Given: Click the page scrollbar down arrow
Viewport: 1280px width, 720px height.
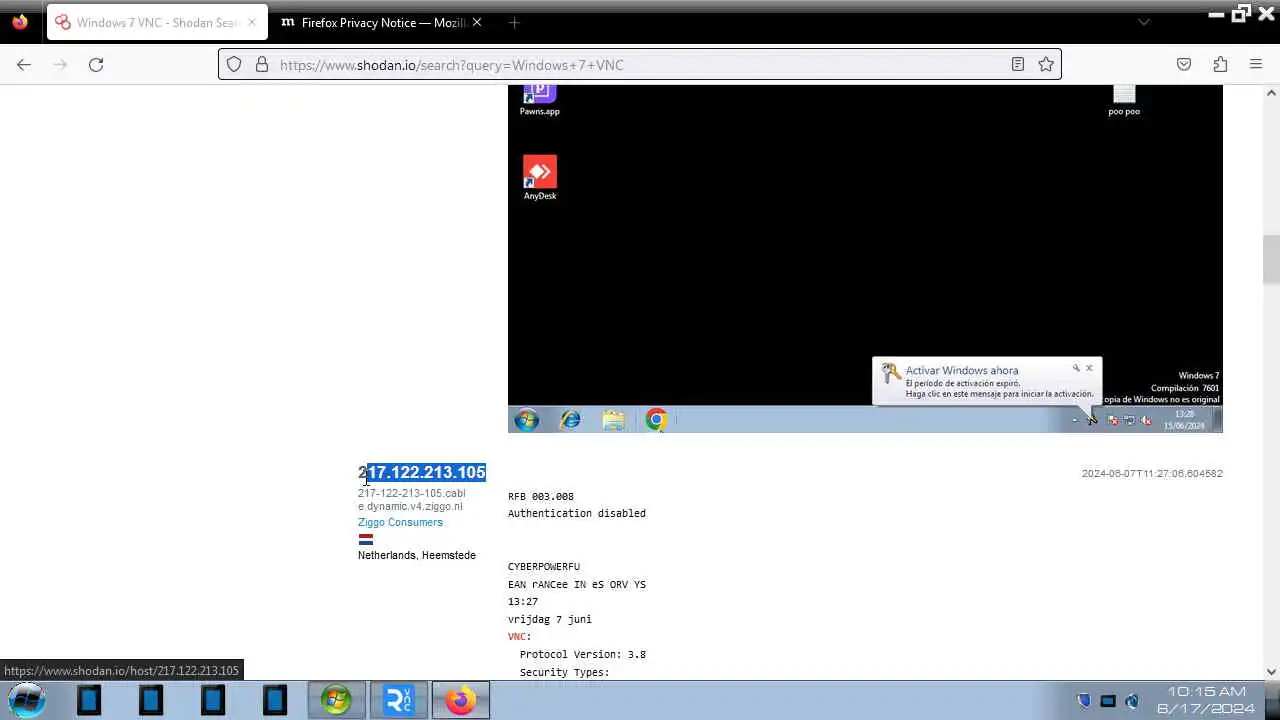Looking at the screenshot, I should point(1271,672).
